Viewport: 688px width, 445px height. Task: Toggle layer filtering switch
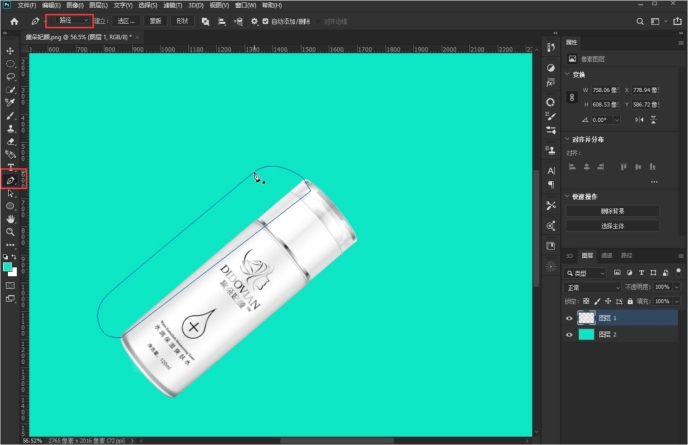[x=678, y=272]
